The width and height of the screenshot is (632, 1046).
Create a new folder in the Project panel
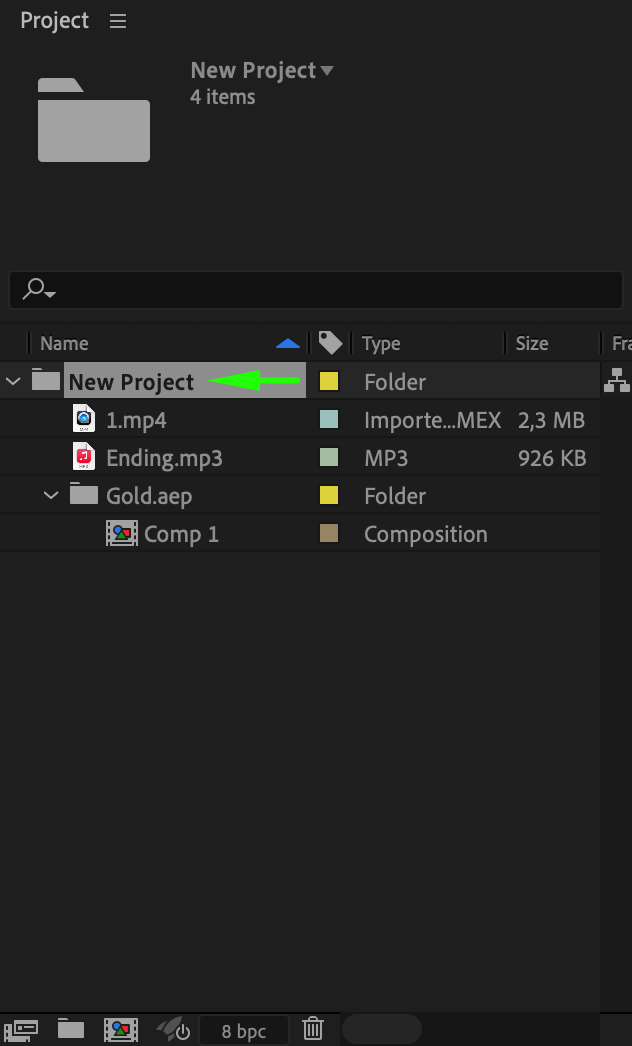(x=70, y=1028)
